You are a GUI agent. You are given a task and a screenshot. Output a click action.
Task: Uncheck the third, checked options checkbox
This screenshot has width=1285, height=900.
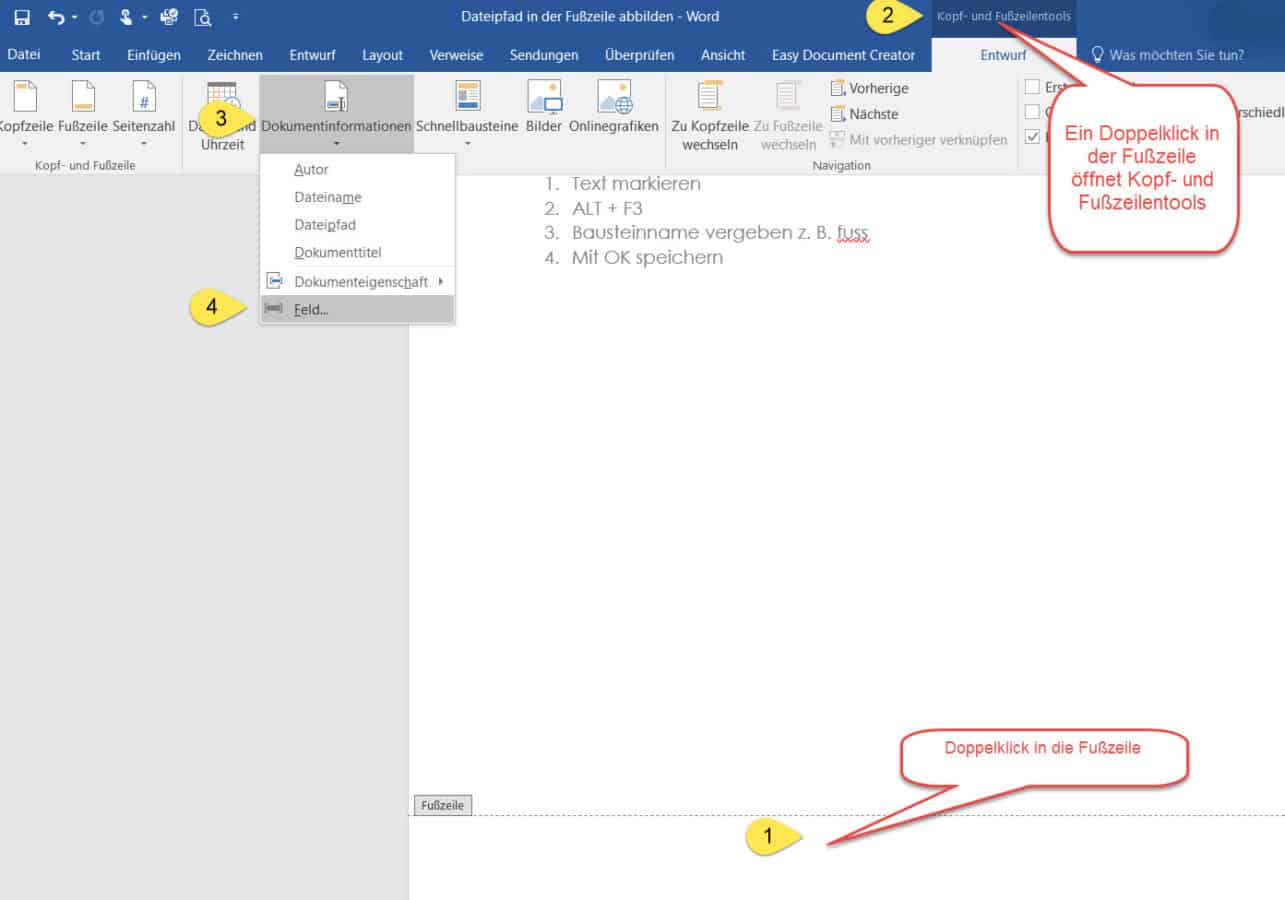click(x=1033, y=137)
